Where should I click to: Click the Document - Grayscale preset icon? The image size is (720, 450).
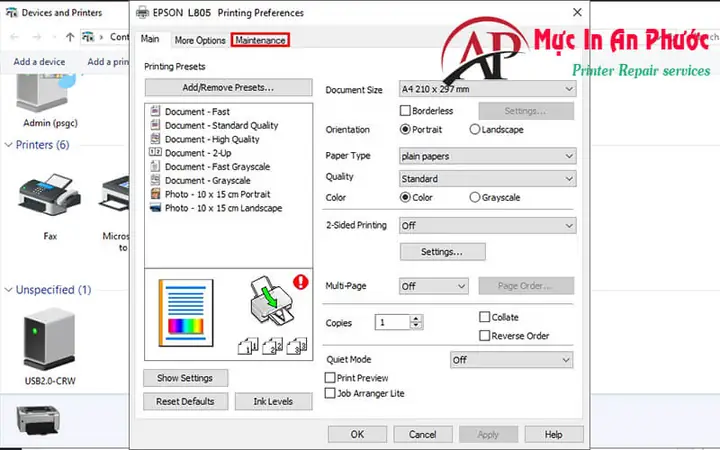(155, 180)
